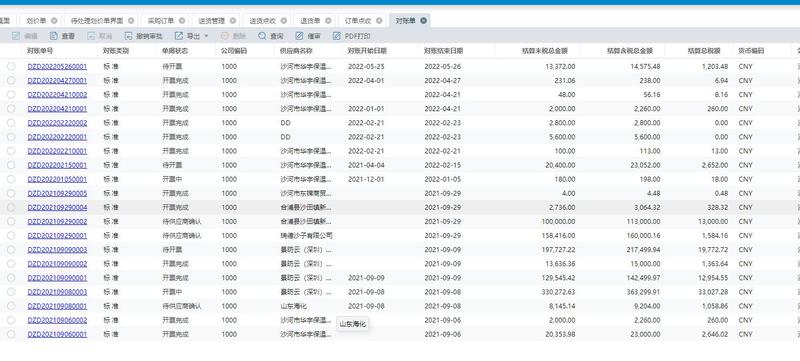
Task: Select radio button for row DZD202109290002
Action: 11,221
